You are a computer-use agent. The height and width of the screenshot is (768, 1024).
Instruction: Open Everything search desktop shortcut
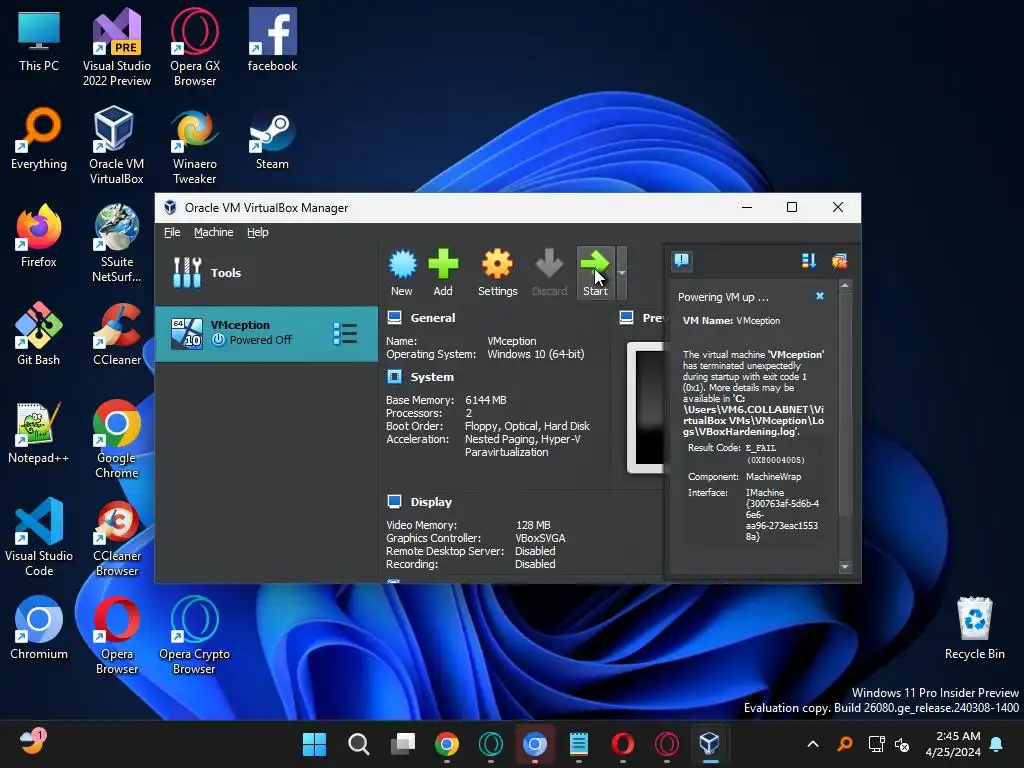39,138
